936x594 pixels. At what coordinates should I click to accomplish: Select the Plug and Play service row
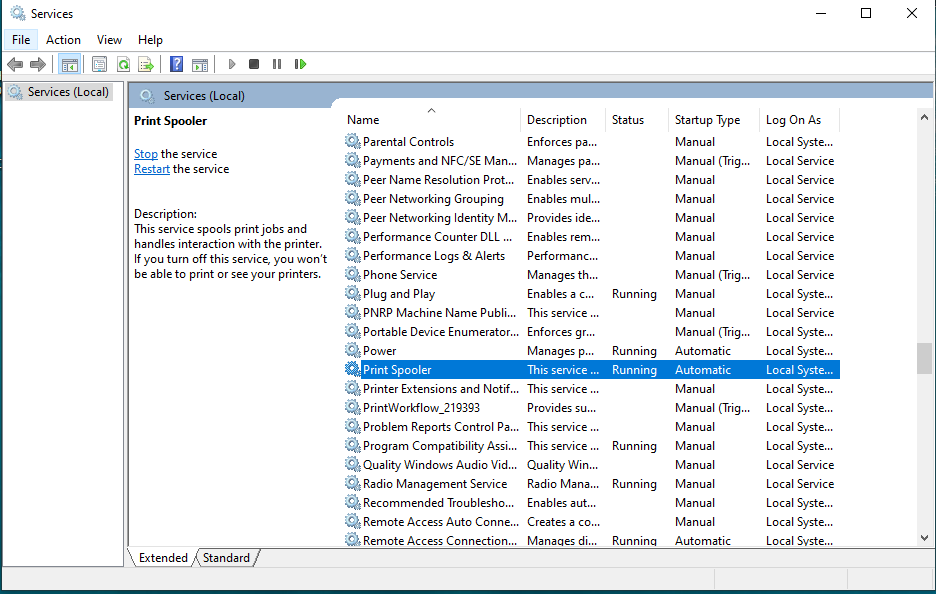(399, 294)
